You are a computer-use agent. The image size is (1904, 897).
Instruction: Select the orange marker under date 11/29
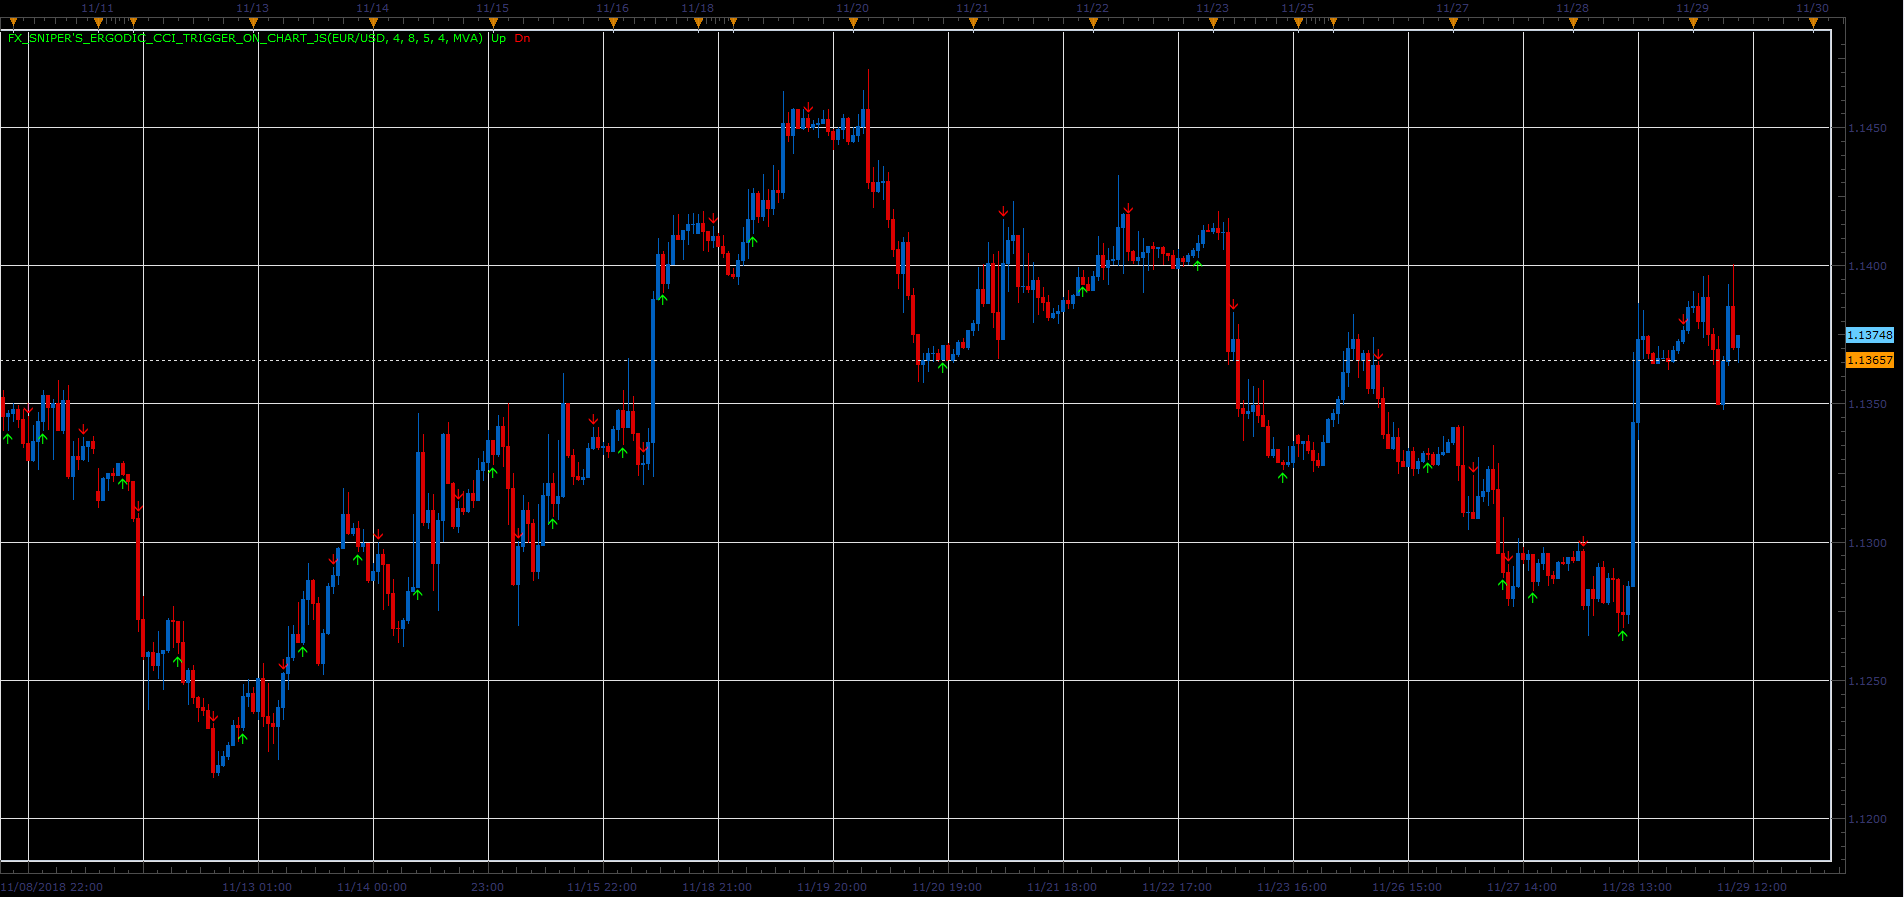(x=1693, y=20)
